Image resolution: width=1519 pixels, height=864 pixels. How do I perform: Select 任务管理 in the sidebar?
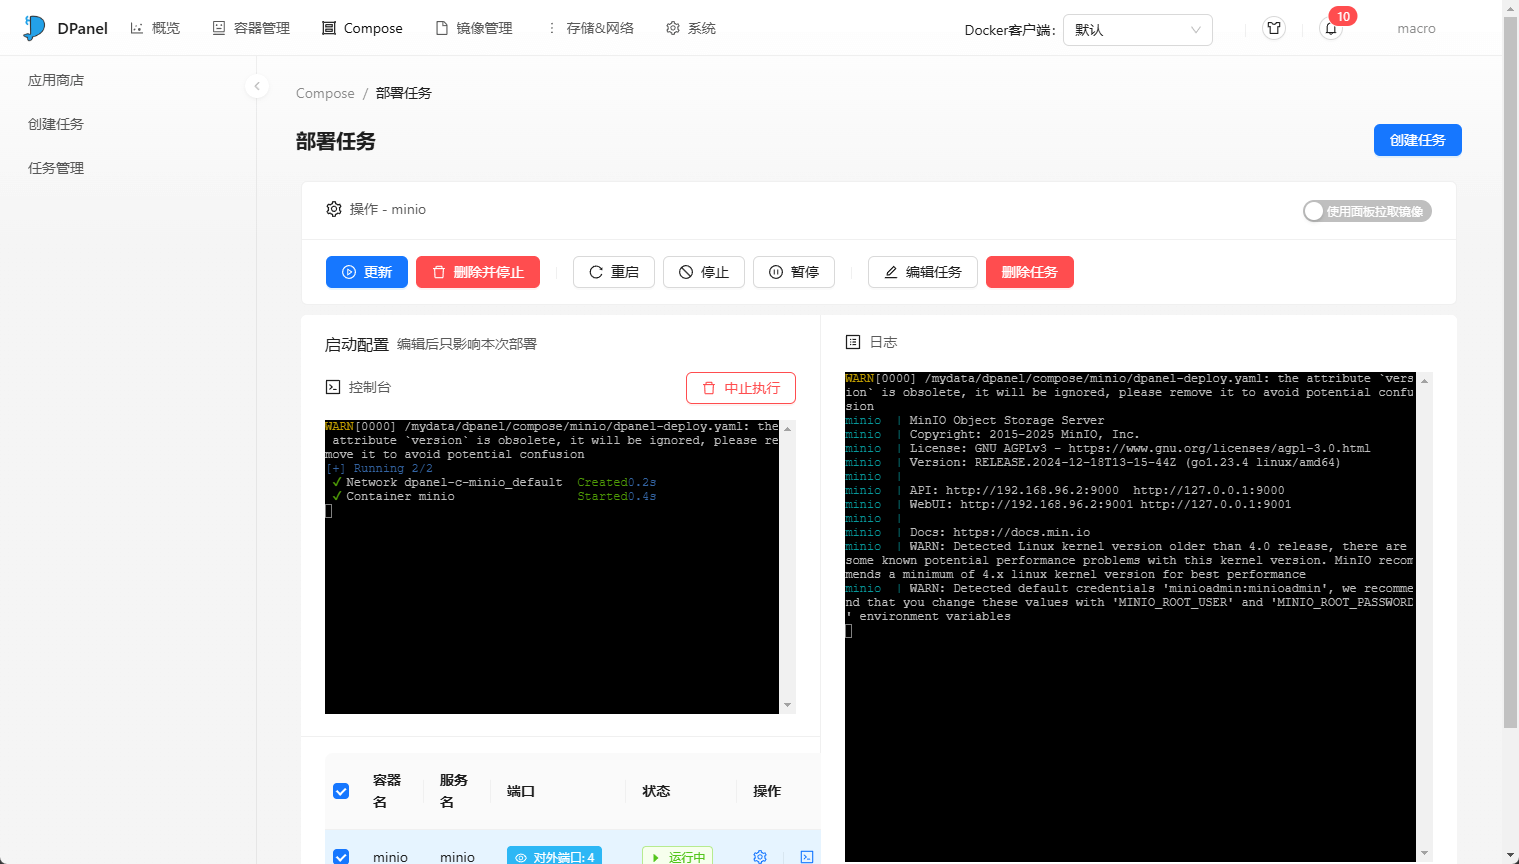tap(56, 168)
